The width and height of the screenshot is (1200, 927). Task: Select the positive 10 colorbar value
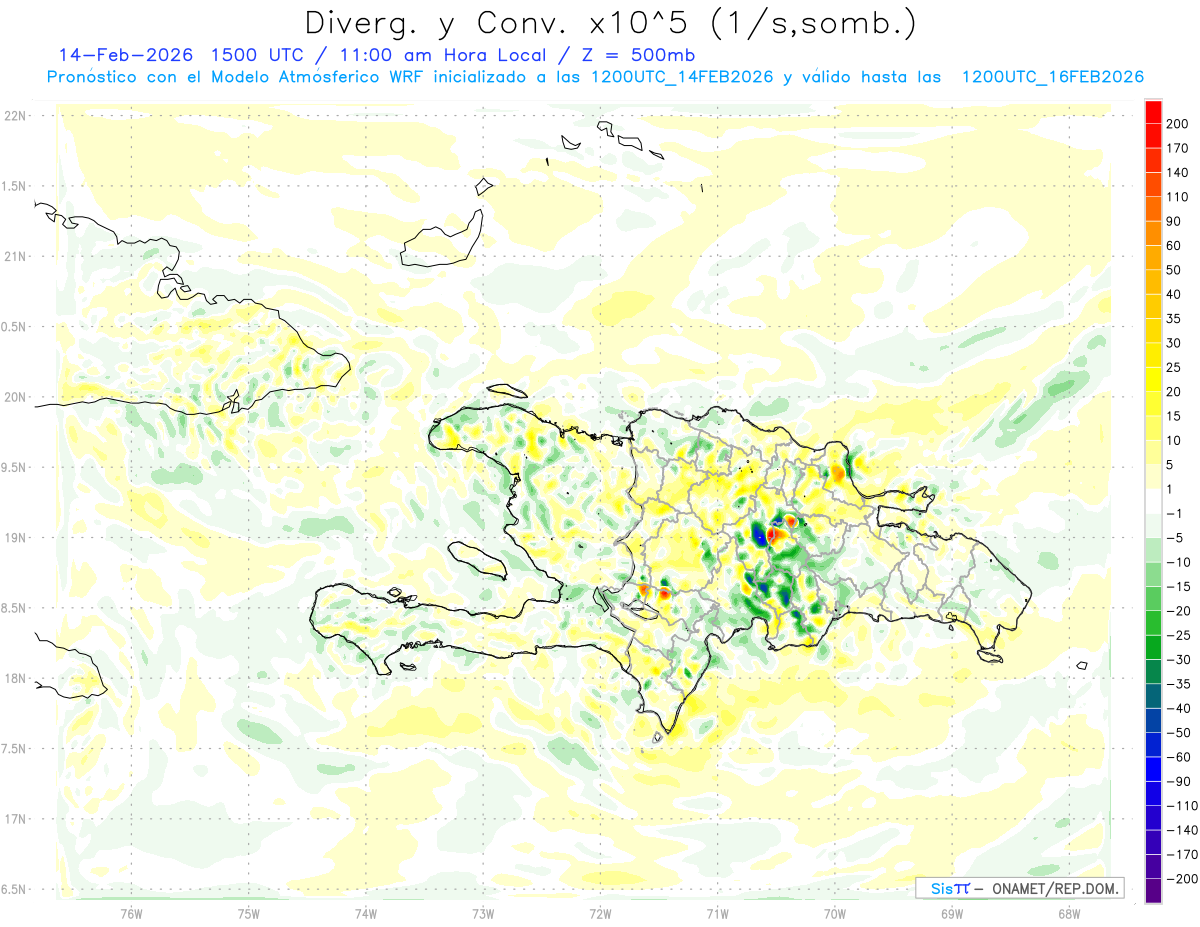(1173, 440)
